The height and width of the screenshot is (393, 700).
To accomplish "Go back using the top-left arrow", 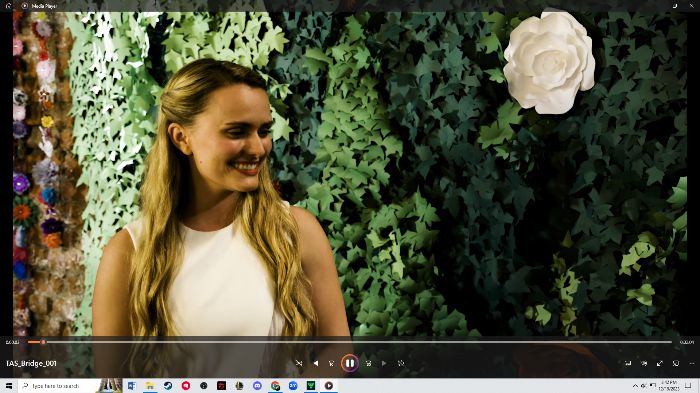I will (8, 6).
